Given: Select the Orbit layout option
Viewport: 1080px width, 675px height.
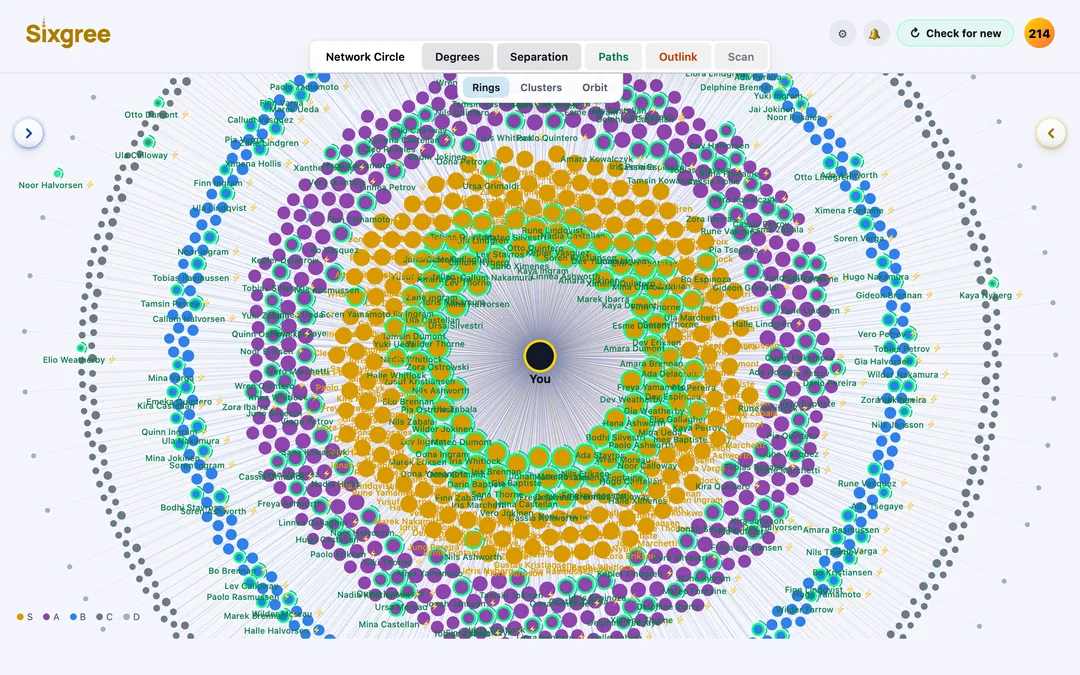Looking at the screenshot, I should coord(594,87).
